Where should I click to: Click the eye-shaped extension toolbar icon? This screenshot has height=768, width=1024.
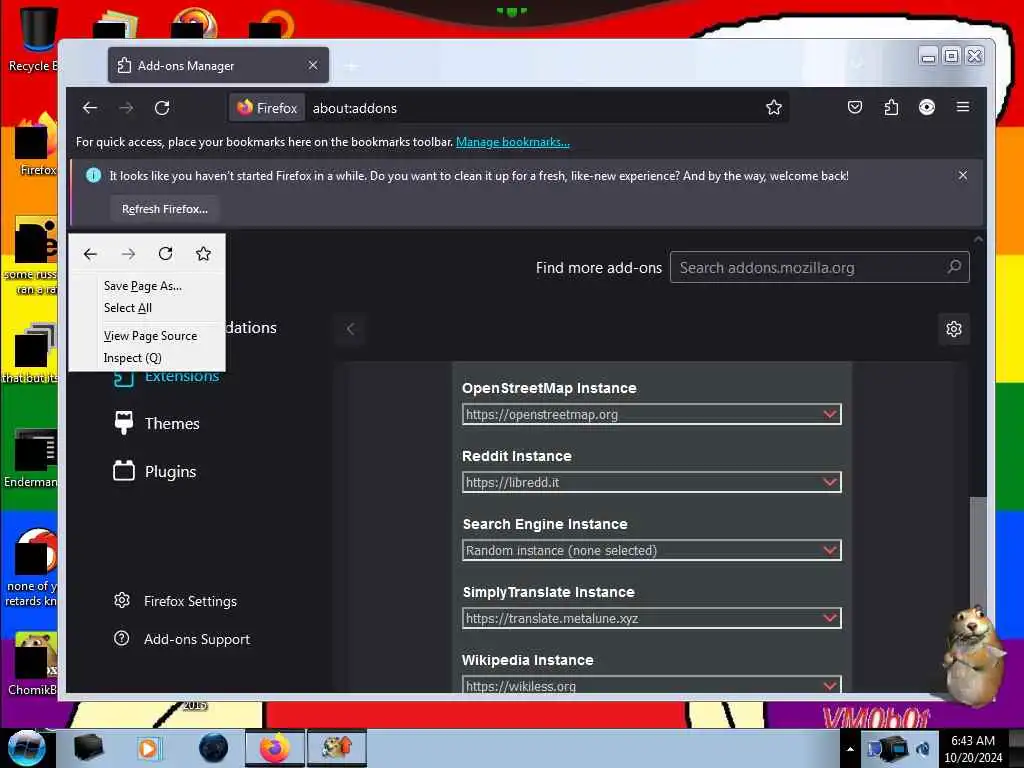pyautogui.click(x=927, y=107)
